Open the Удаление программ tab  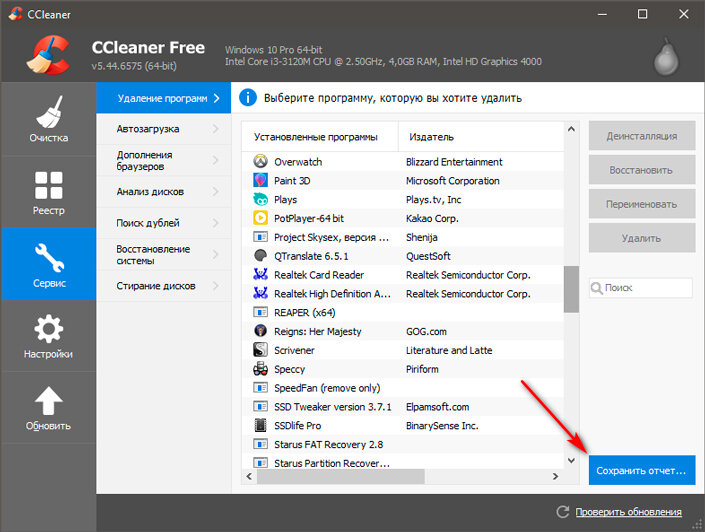pyautogui.click(x=164, y=98)
